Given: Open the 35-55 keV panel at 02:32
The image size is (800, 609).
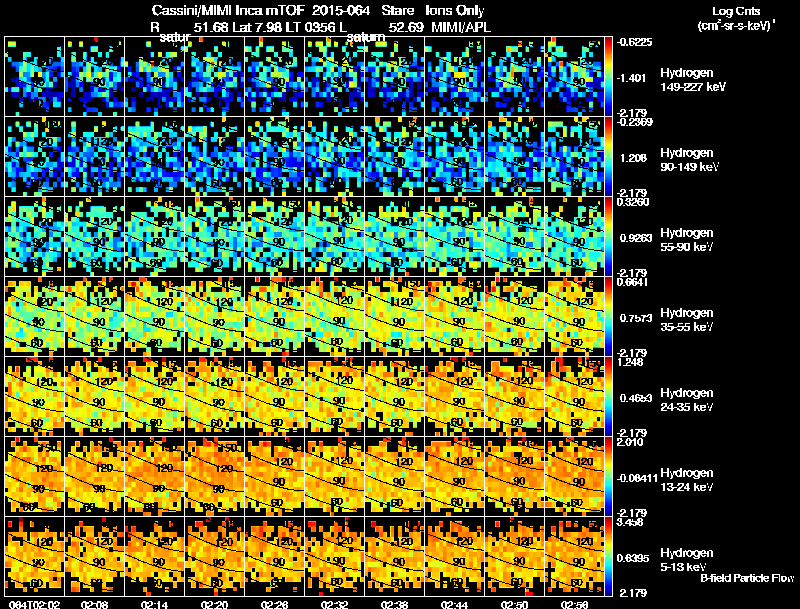Looking at the screenshot, I should coord(335,317).
